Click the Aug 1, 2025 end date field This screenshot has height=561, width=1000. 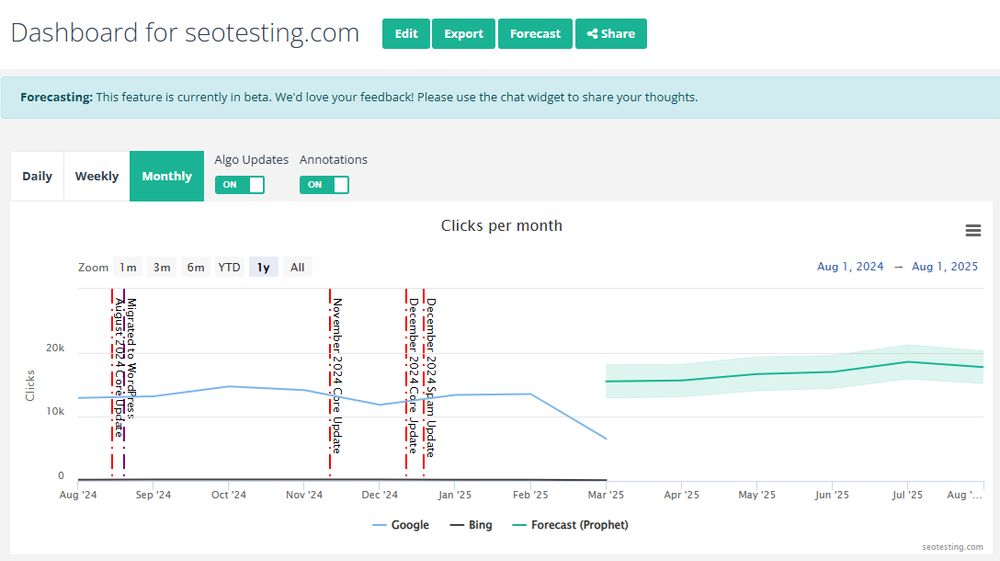click(945, 266)
